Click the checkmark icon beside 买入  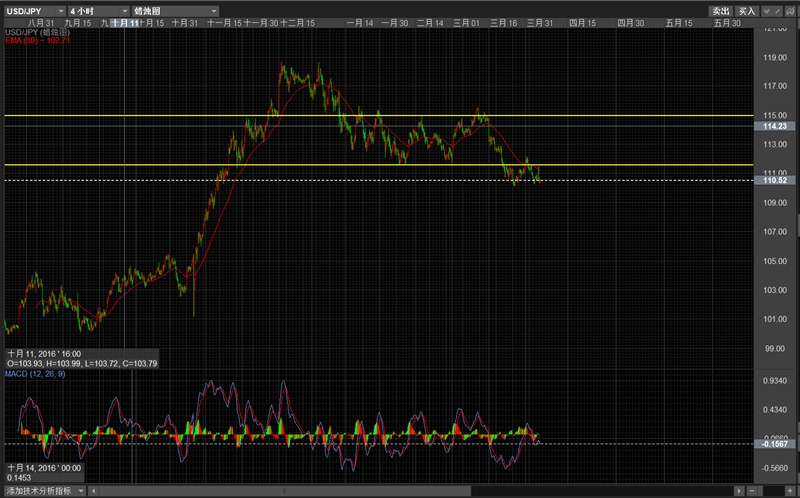coord(766,11)
